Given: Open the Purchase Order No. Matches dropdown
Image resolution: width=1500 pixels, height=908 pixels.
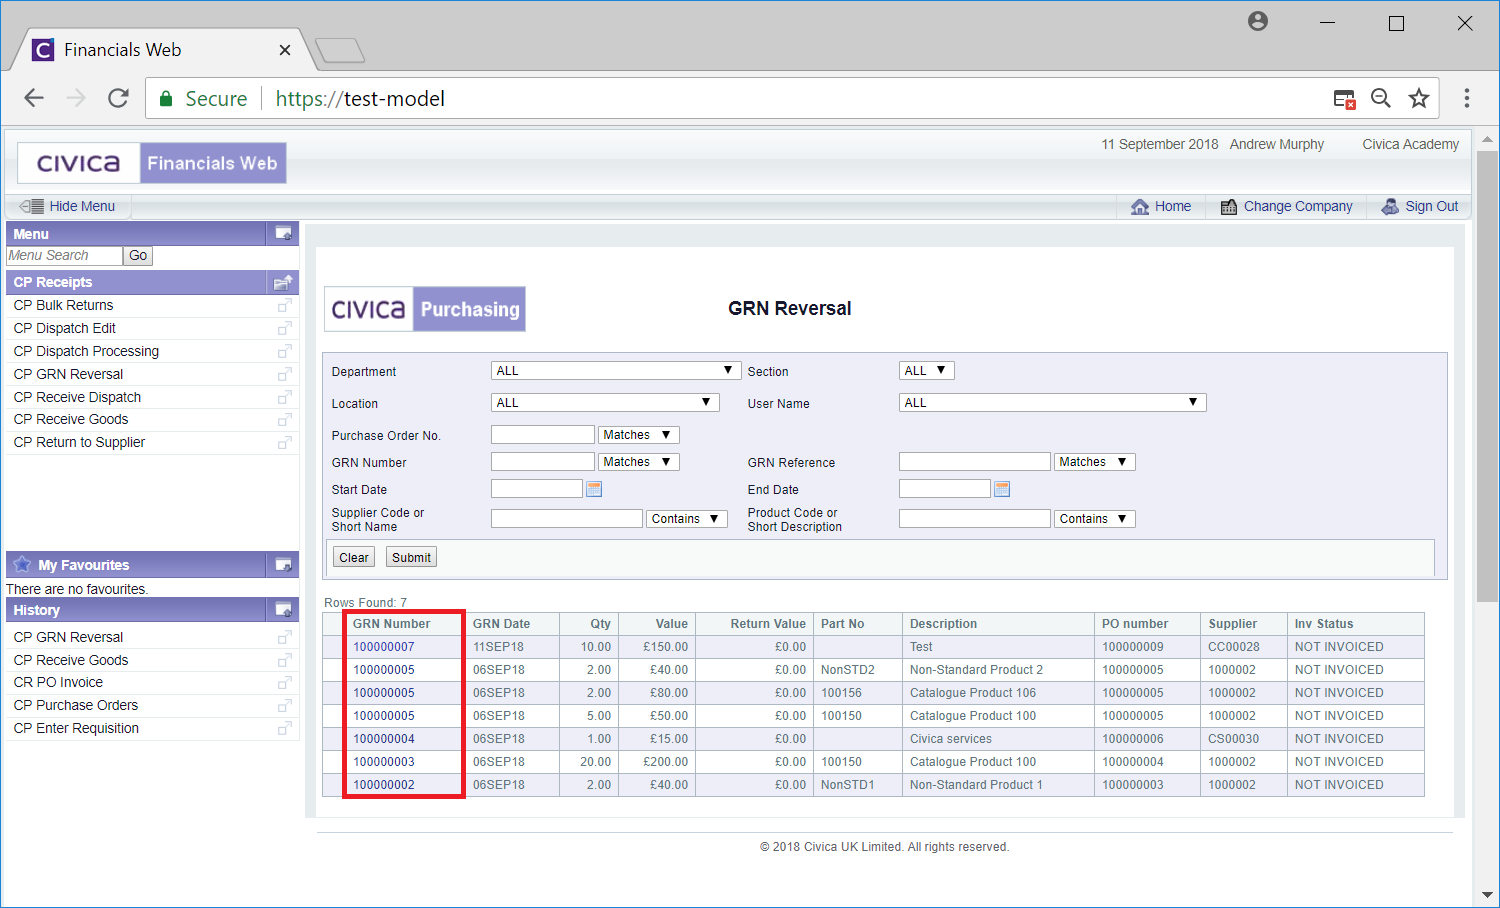Looking at the screenshot, I should point(639,435).
